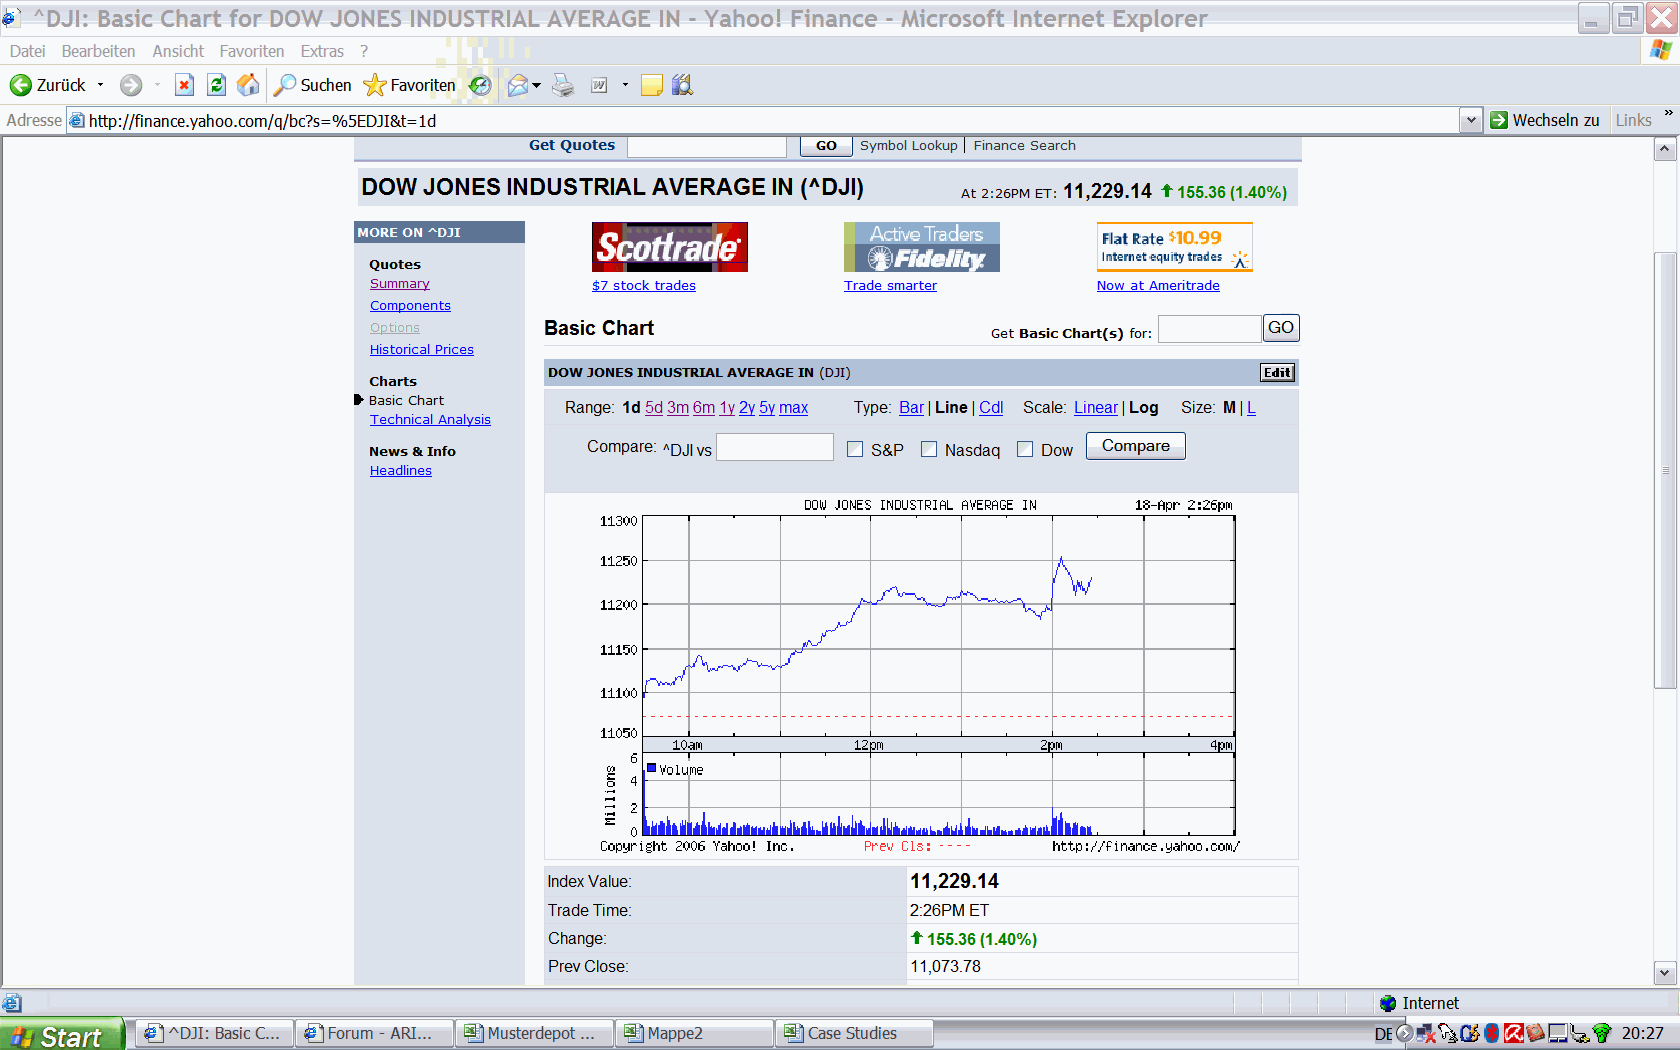Open the Edit button dropdown arrow
This screenshot has height=1050, width=1680.
[x=625, y=85]
